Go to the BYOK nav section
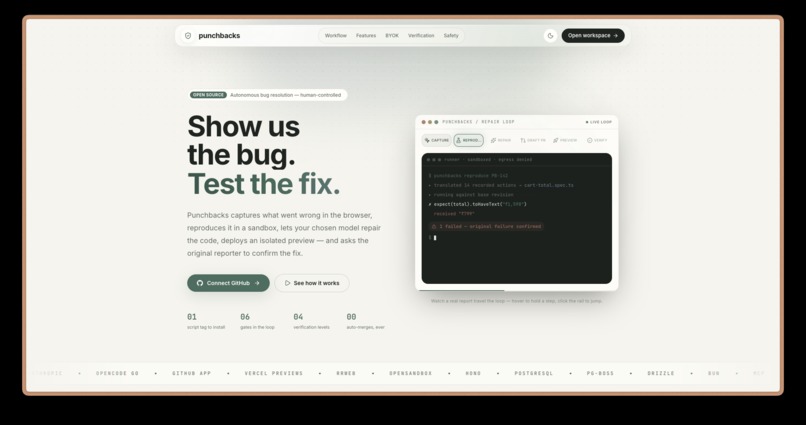 392,36
